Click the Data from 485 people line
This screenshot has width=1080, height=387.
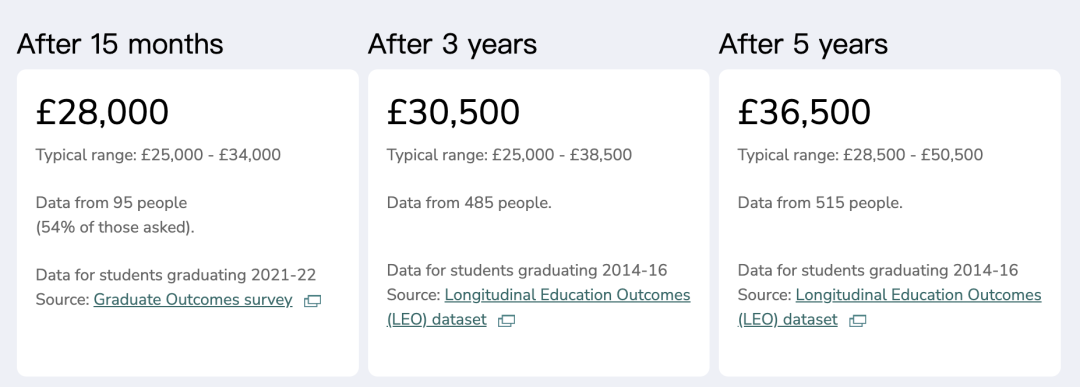coord(470,203)
